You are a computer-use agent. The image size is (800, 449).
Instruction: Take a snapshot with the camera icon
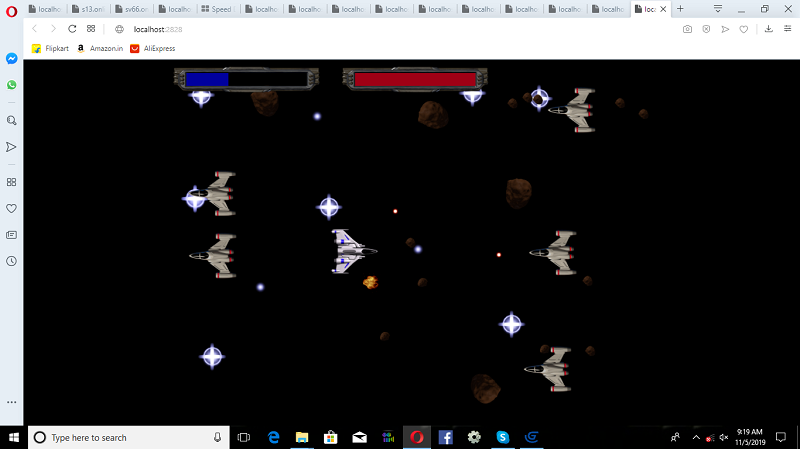(x=687, y=29)
